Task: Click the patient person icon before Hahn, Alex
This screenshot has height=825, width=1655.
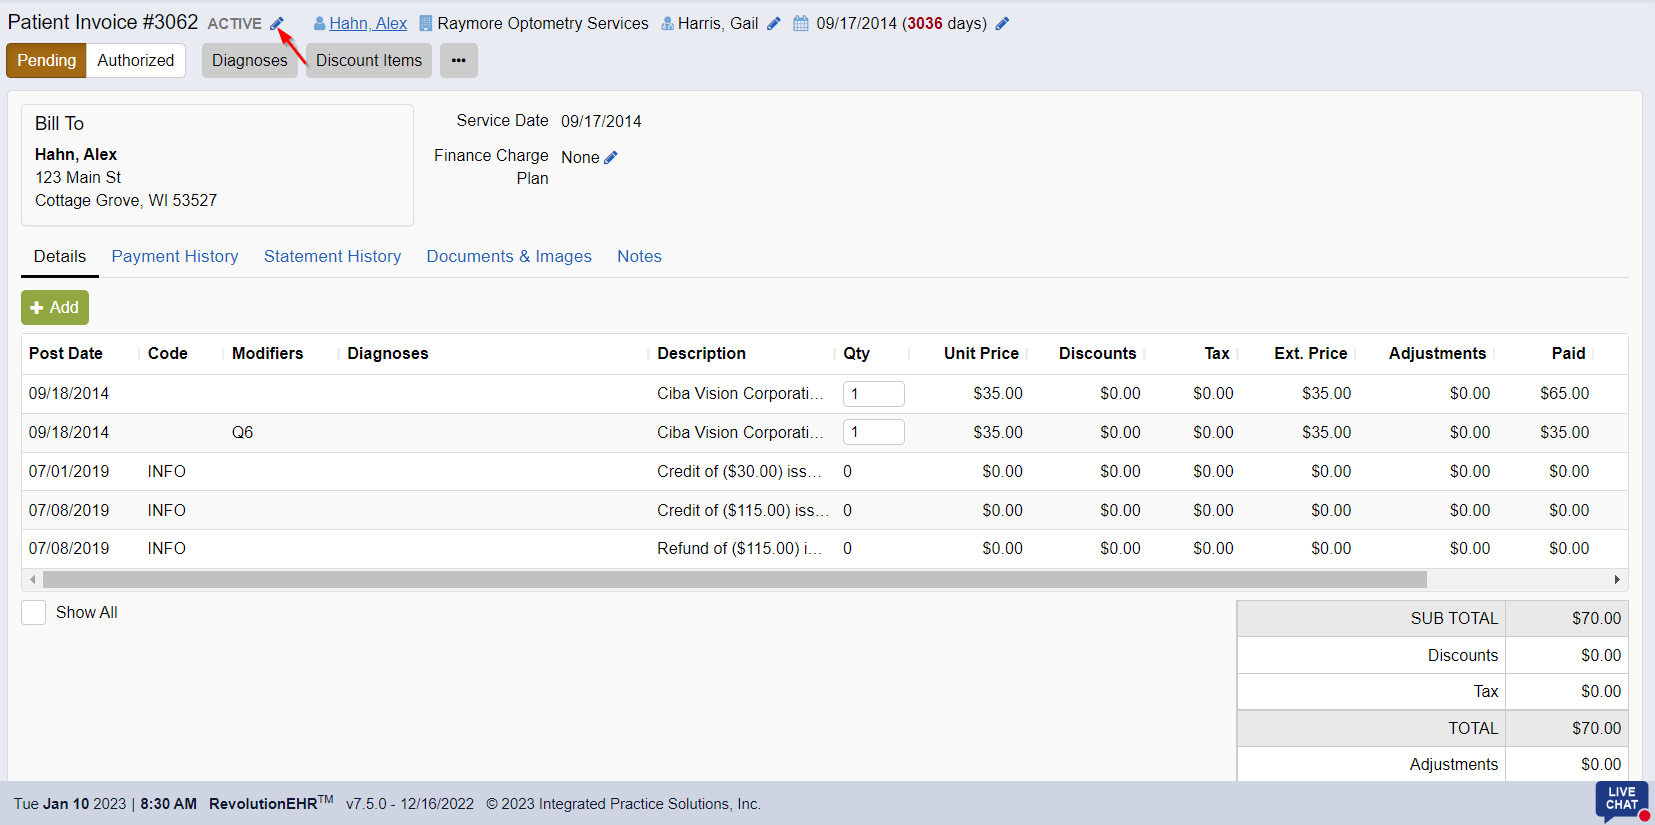Action: [319, 24]
